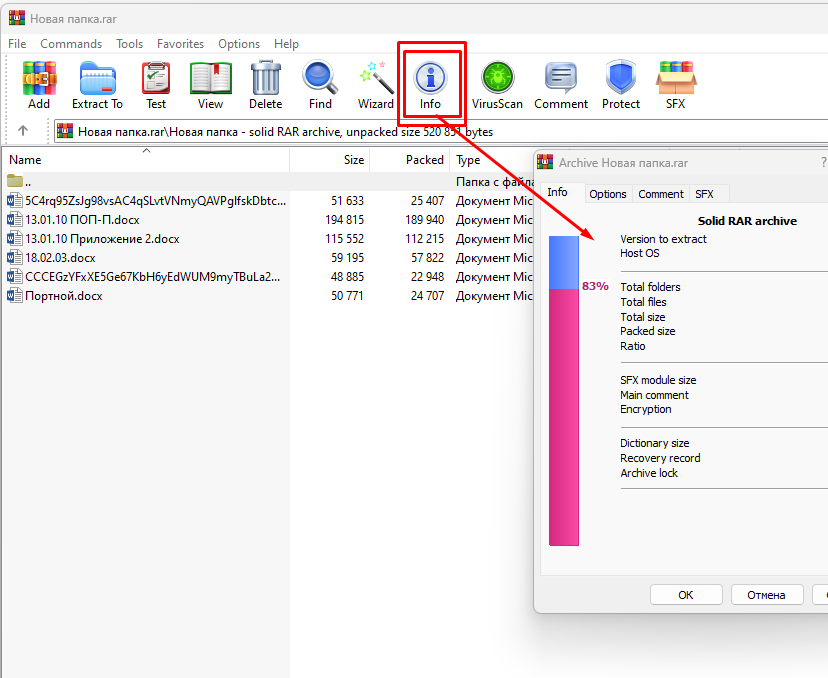
Task: Select file 18.02.03.docx
Action: pyautogui.click(x=60, y=258)
